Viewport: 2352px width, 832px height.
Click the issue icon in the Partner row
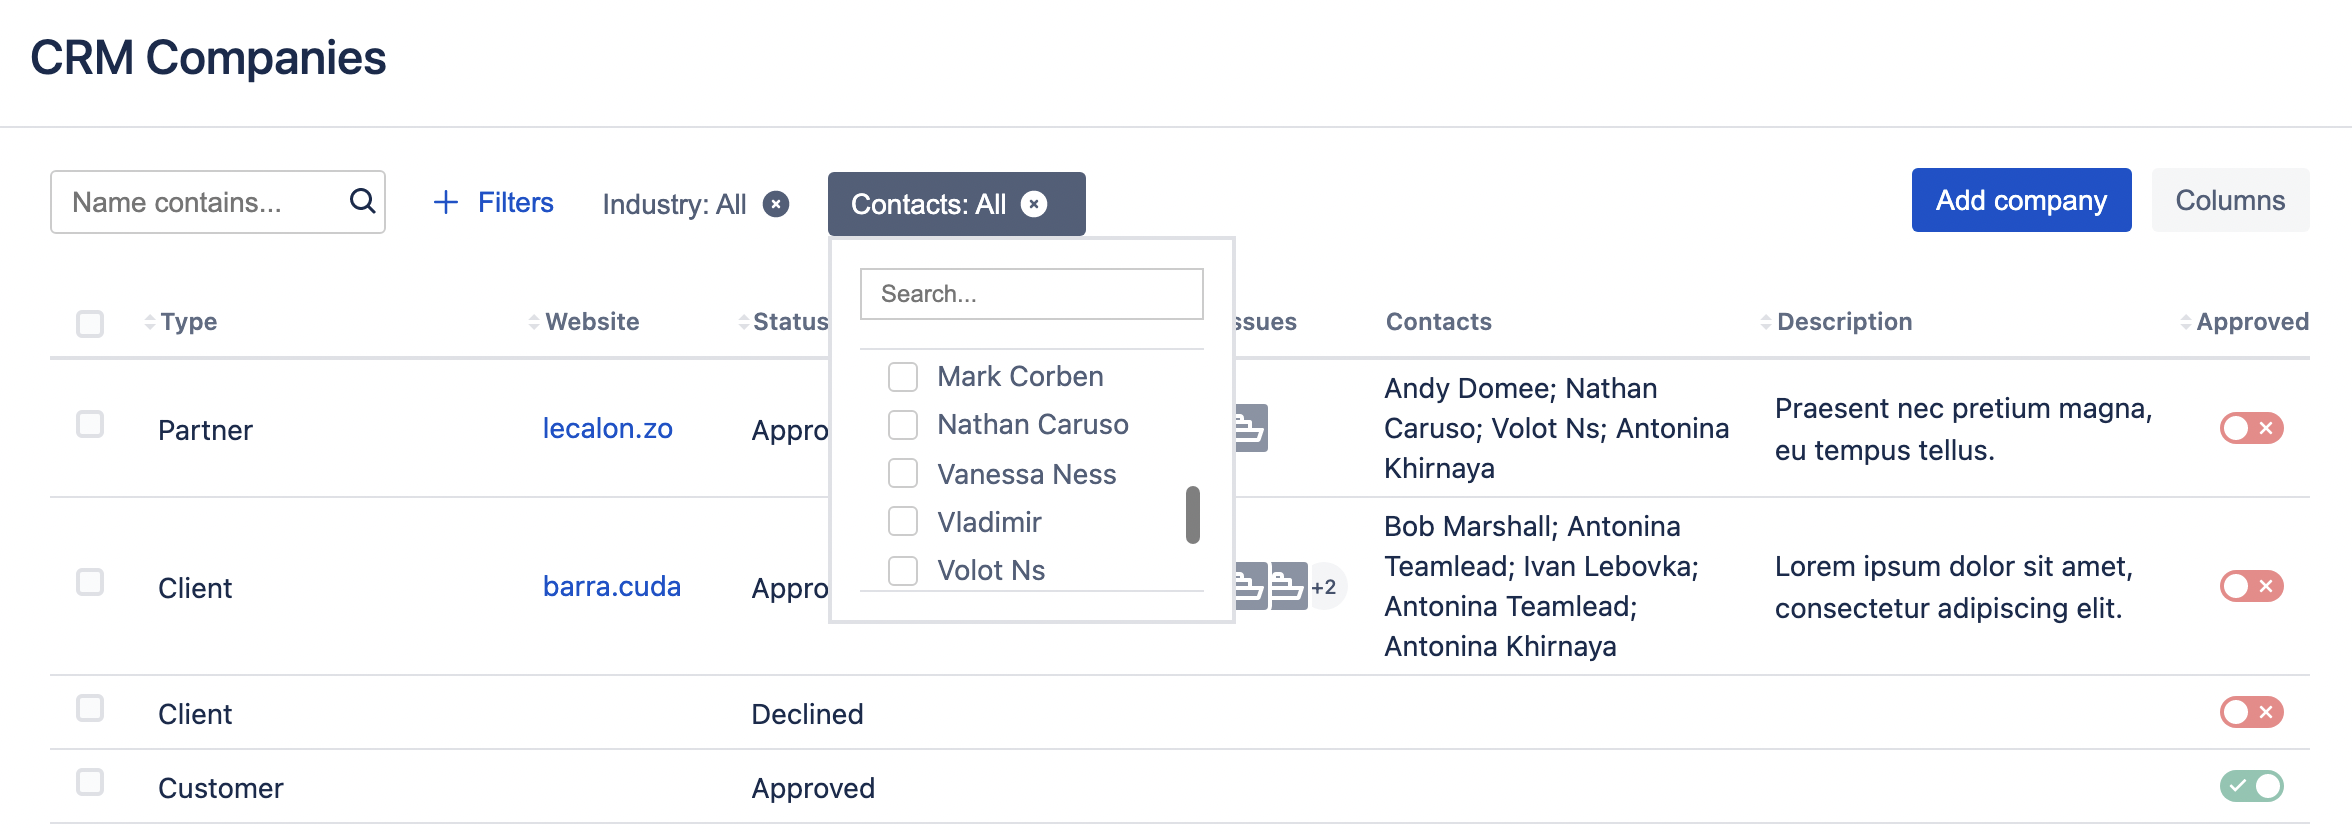pyautogui.click(x=1250, y=428)
